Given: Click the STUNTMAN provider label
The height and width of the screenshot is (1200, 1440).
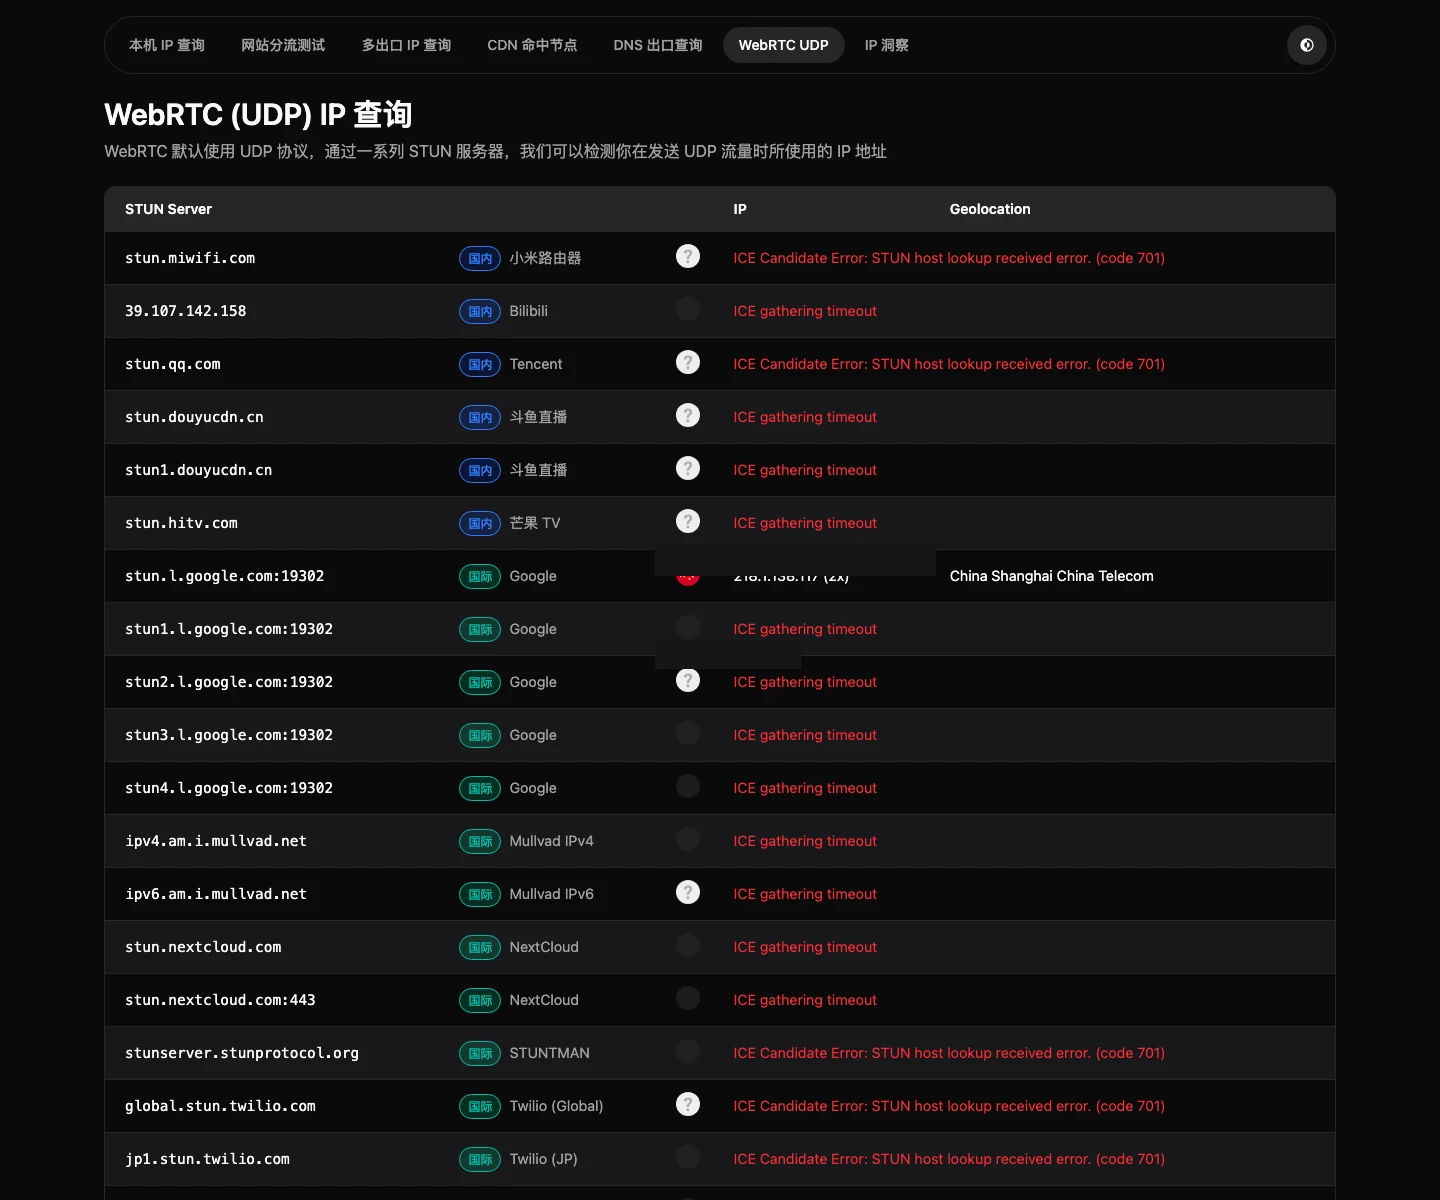Looking at the screenshot, I should (x=549, y=1053).
